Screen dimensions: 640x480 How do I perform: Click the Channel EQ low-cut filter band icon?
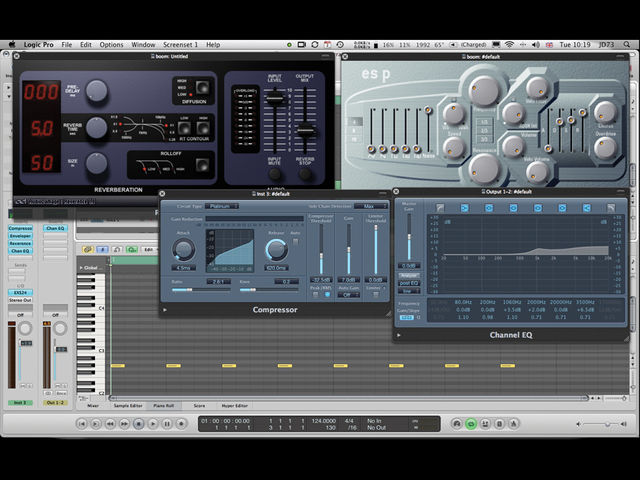[x=440, y=208]
